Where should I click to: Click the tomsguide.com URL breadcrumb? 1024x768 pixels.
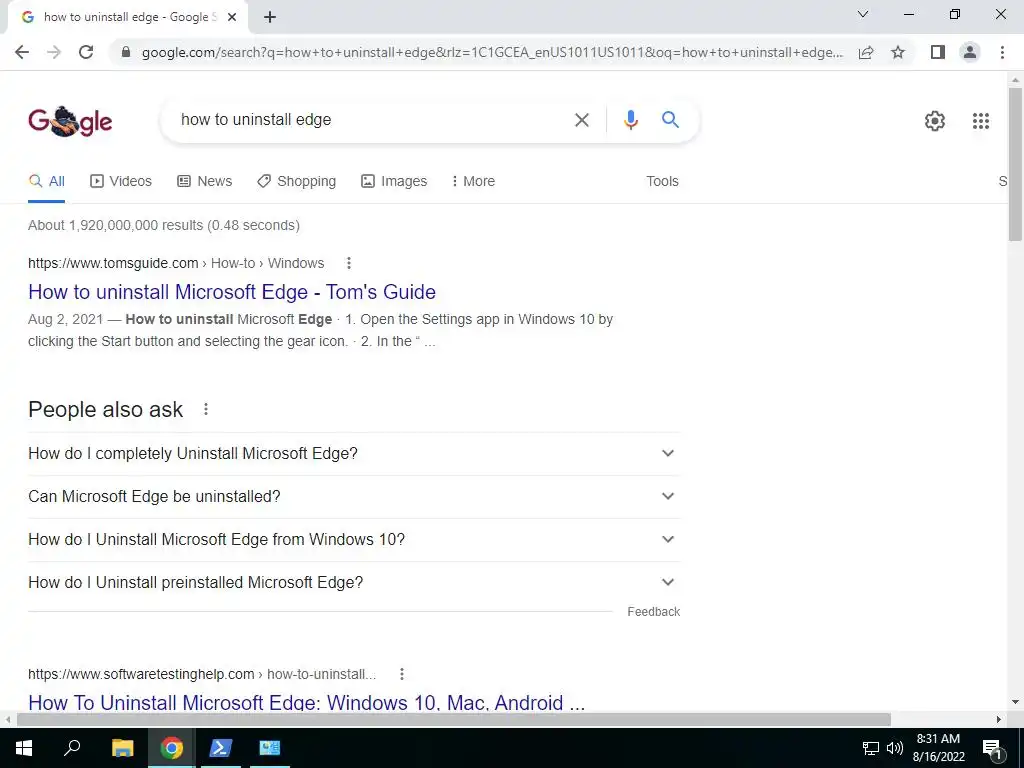176,263
